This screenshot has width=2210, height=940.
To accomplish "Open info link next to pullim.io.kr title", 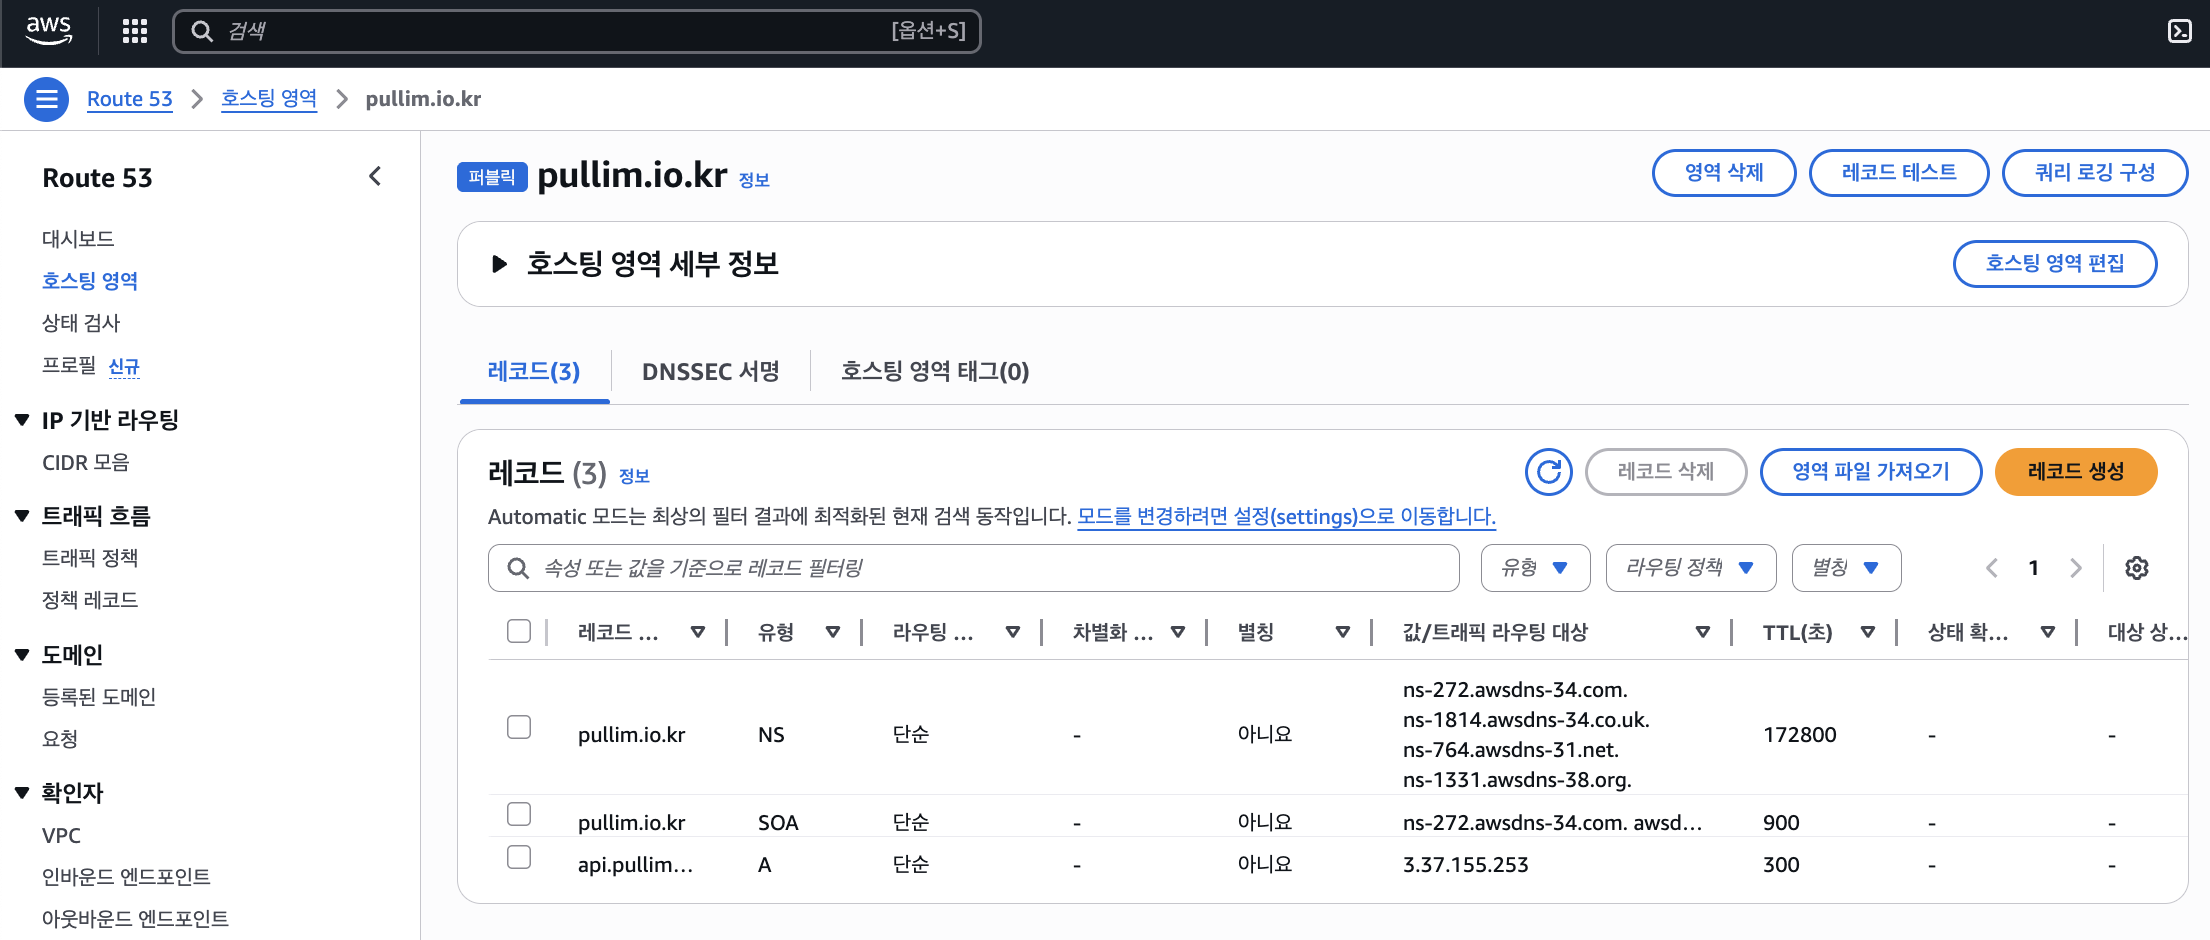I will pos(754,180).
